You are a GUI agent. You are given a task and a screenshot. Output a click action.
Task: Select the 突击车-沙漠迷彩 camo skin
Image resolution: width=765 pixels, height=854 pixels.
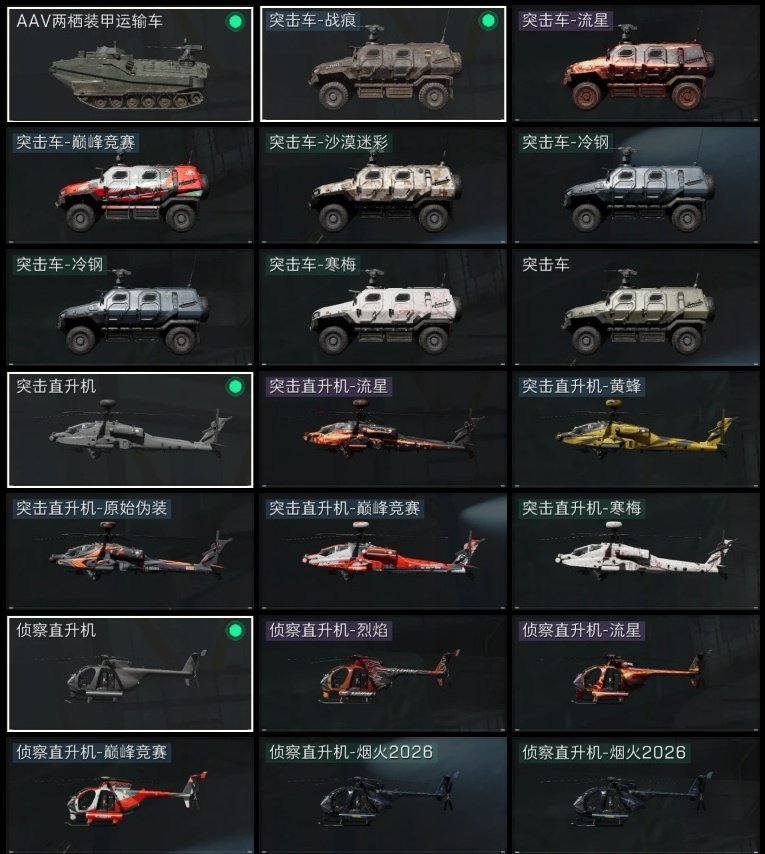(x=383, y=186)
